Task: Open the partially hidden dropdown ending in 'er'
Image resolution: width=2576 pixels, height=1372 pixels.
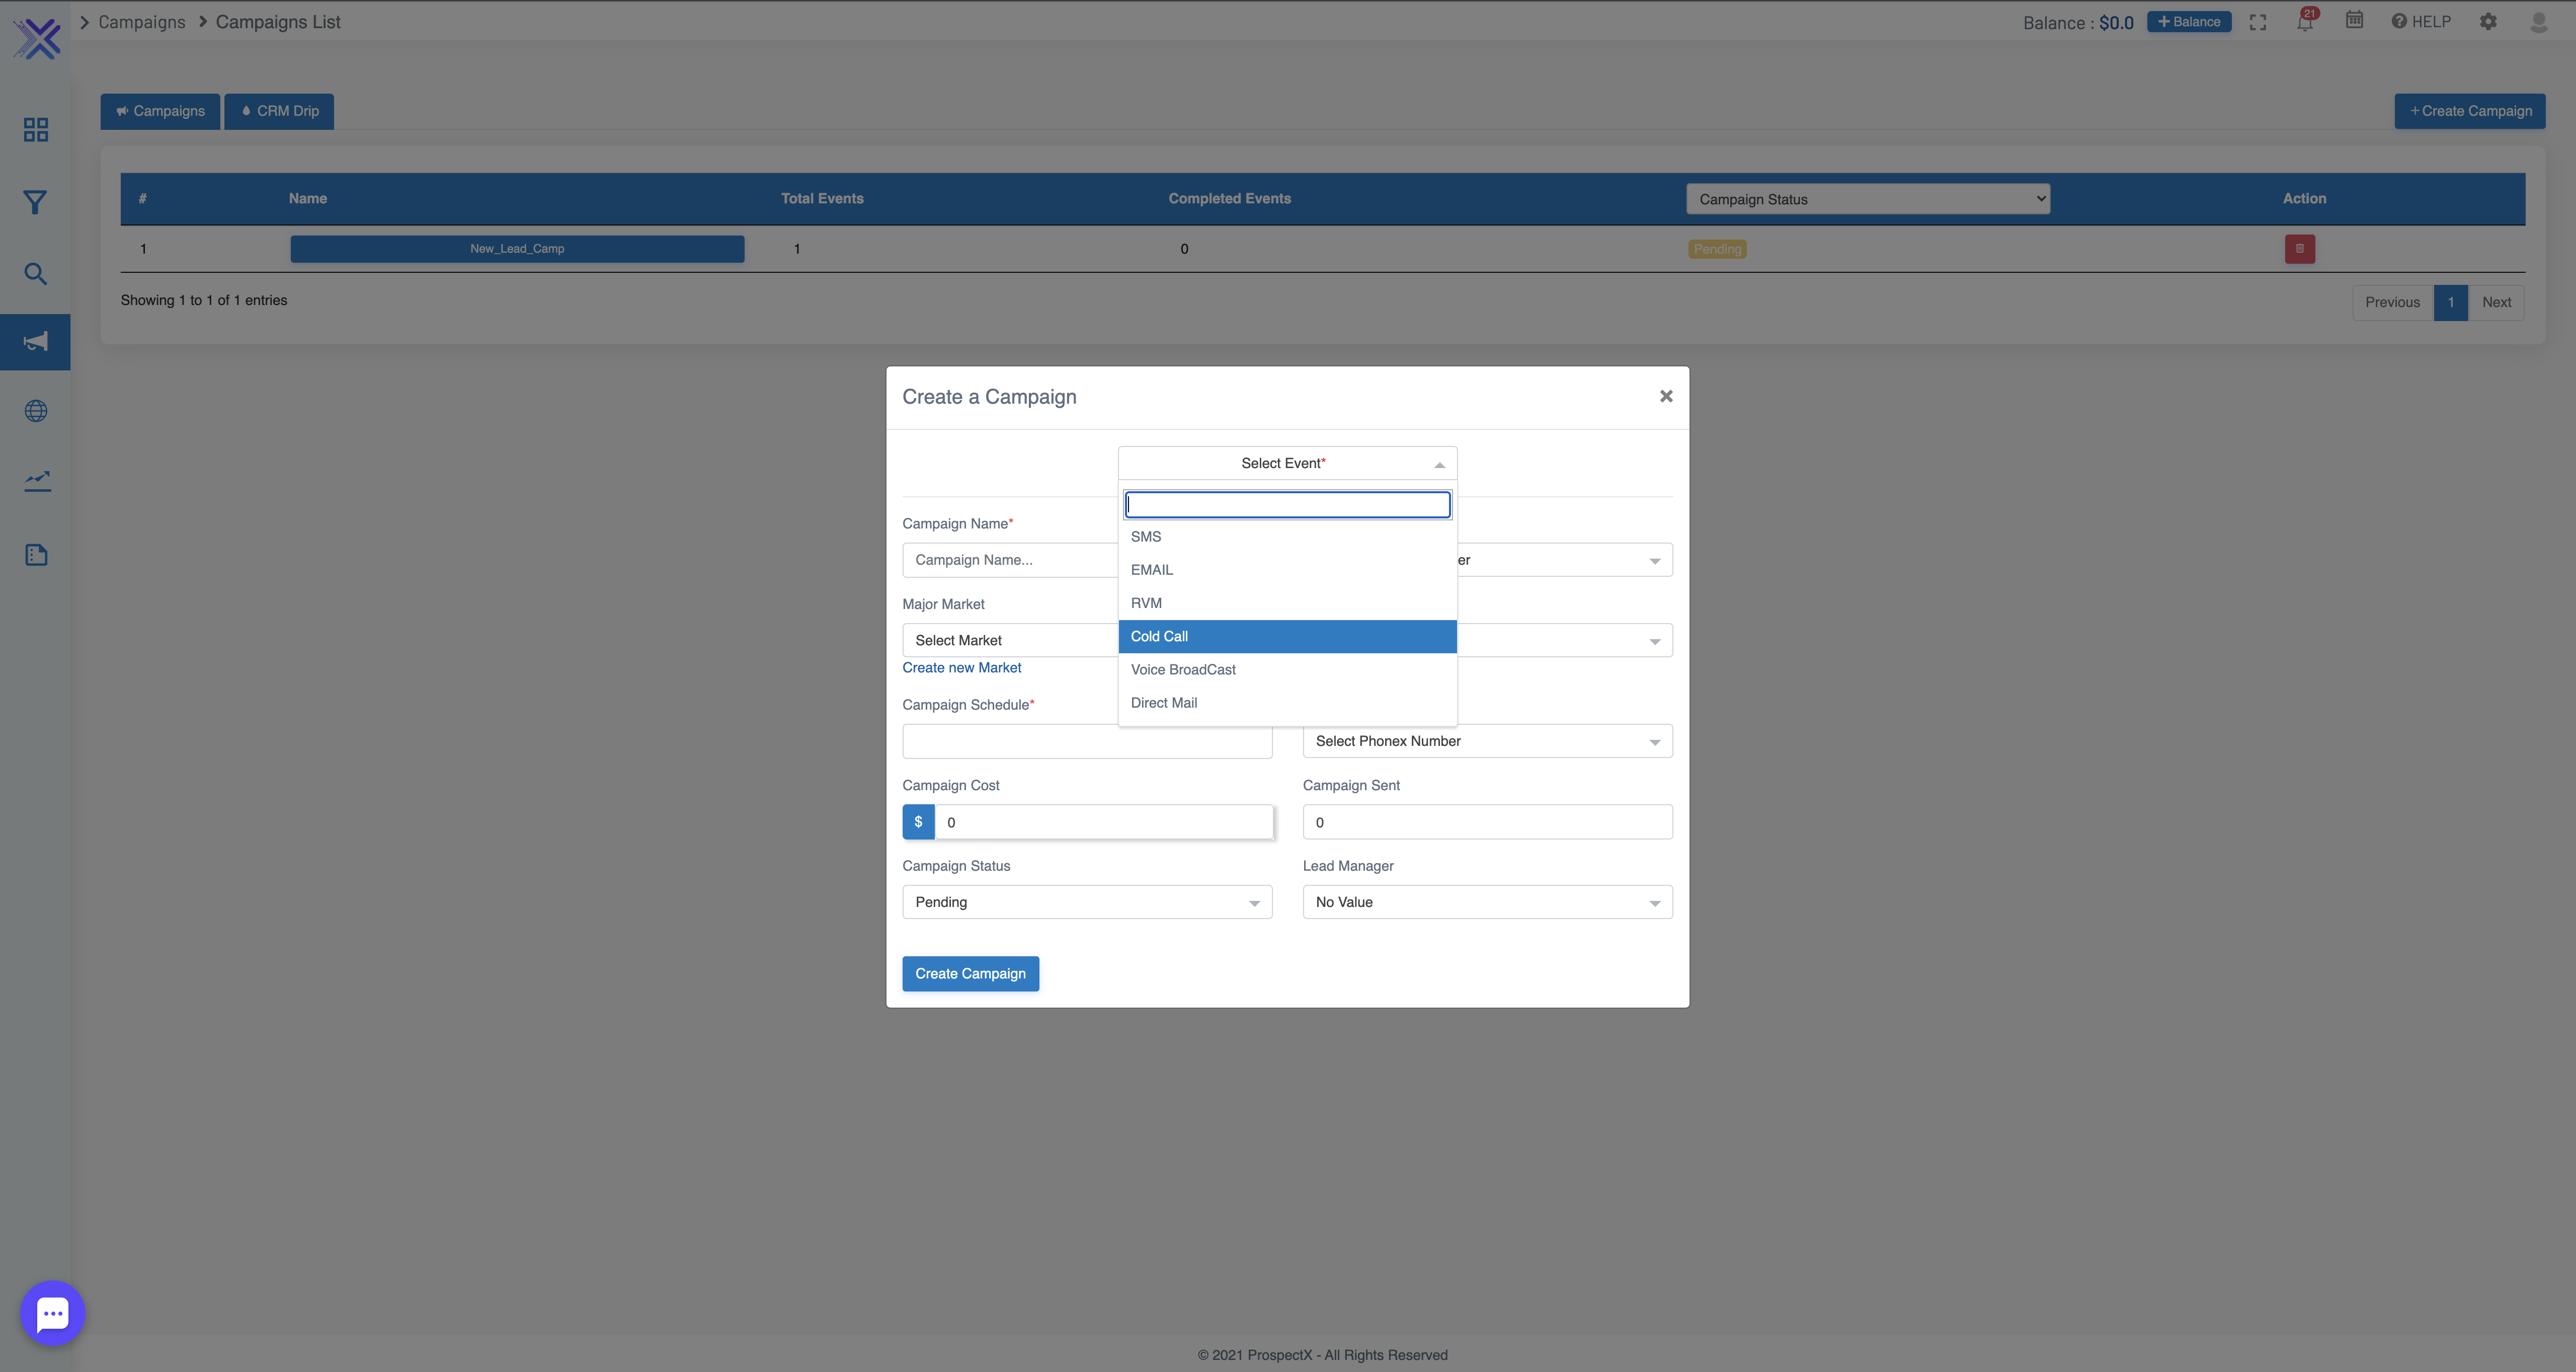Action: point(1564,560)
